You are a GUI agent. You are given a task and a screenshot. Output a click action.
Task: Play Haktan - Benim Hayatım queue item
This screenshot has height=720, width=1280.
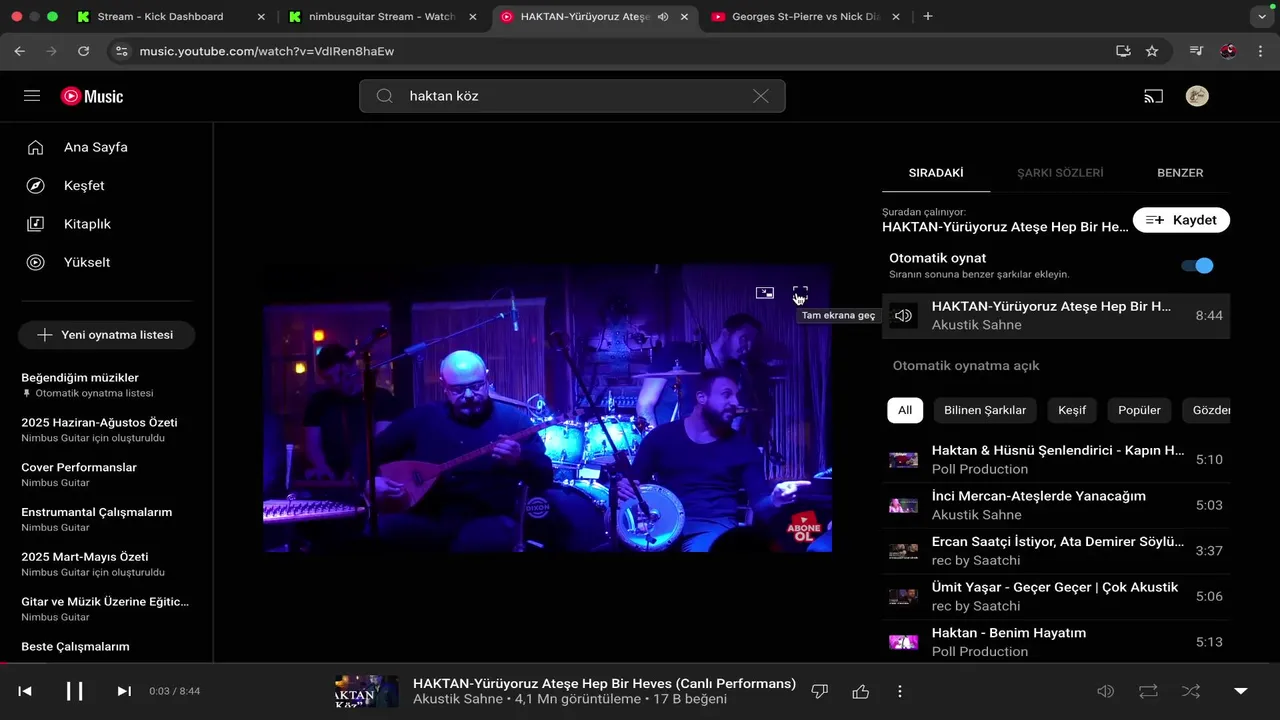click(1056, 642)
